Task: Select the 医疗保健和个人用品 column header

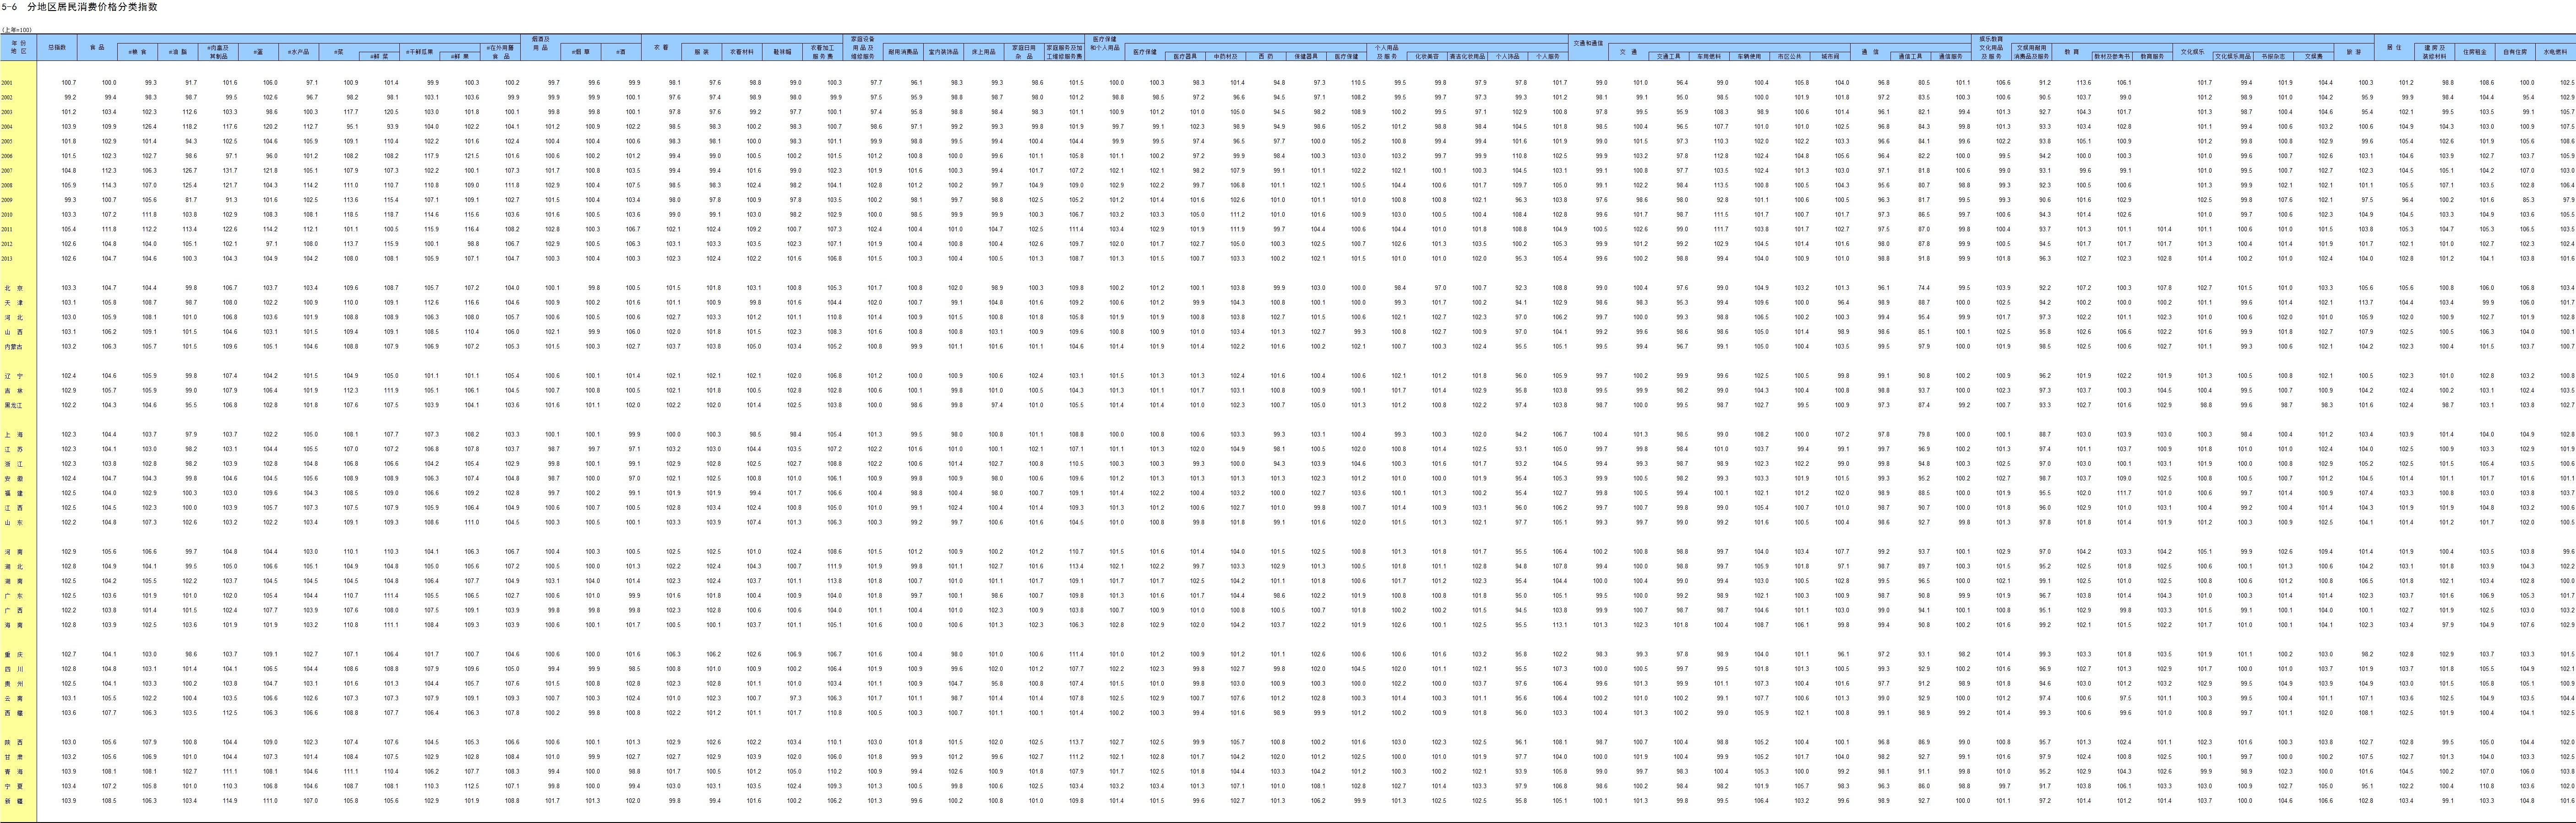Action: pyautogui.click(x=1105, y=43)
